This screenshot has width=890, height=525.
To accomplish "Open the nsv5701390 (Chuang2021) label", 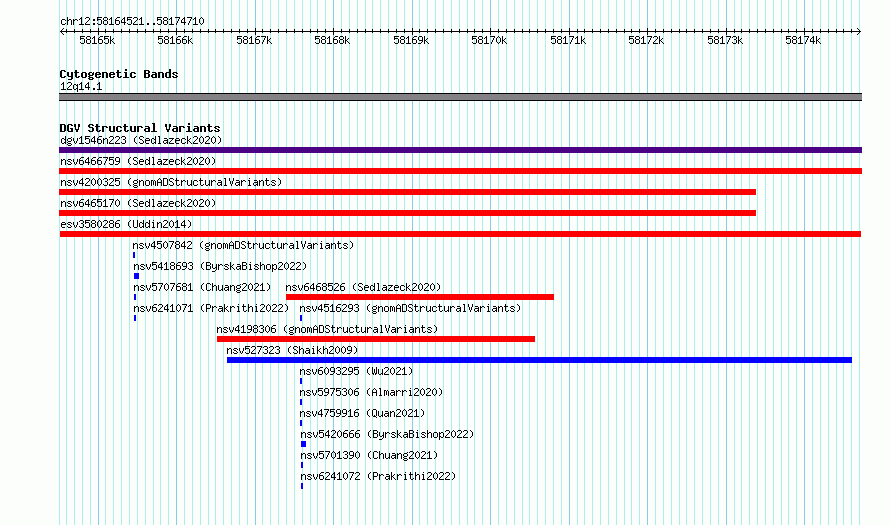I will pyautogui.click(x=369, y=455).
